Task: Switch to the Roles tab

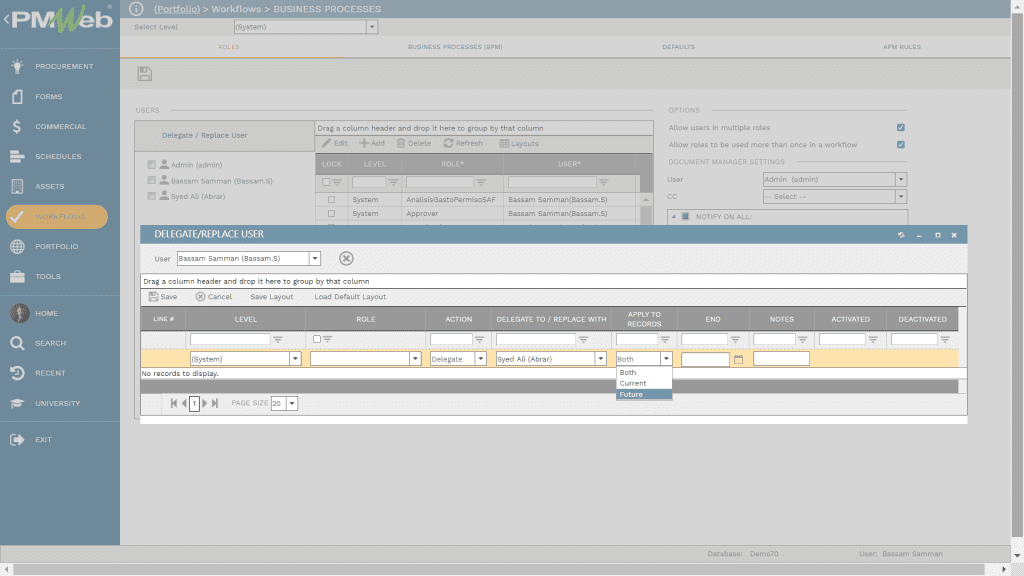Action: tap(229, 47)
